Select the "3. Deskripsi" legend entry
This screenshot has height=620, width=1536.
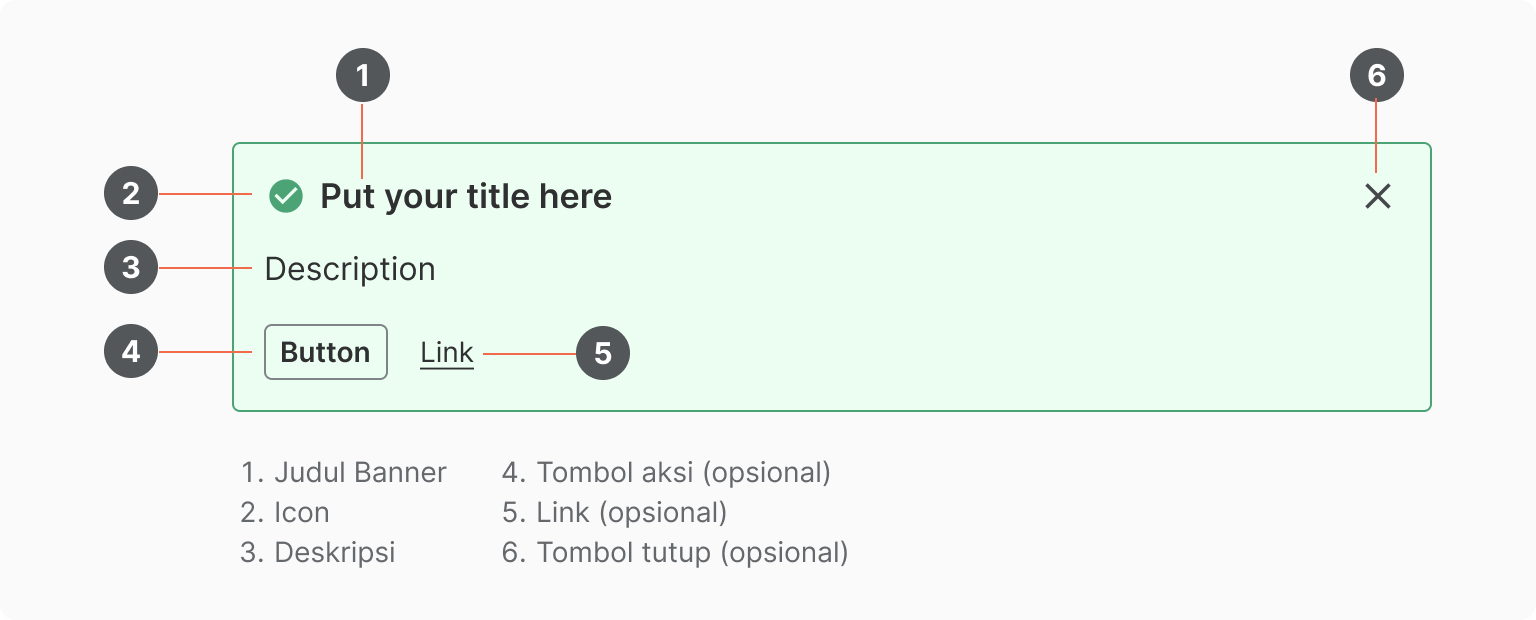[318, 552]
